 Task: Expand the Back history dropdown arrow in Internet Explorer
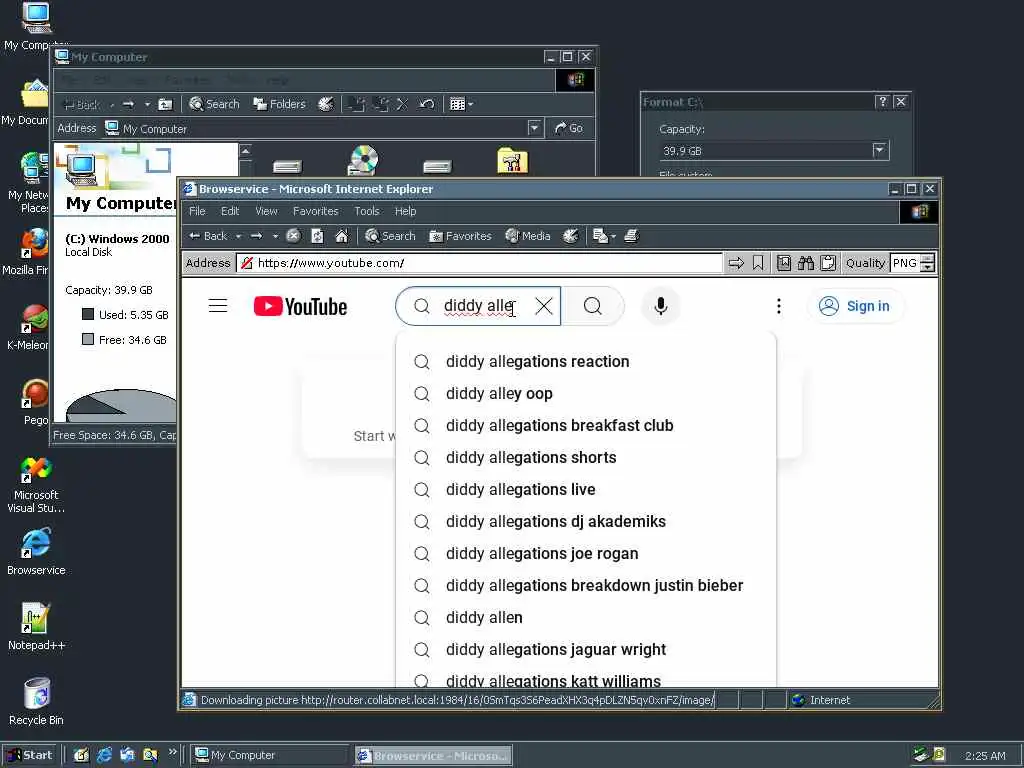pos(238,236)
